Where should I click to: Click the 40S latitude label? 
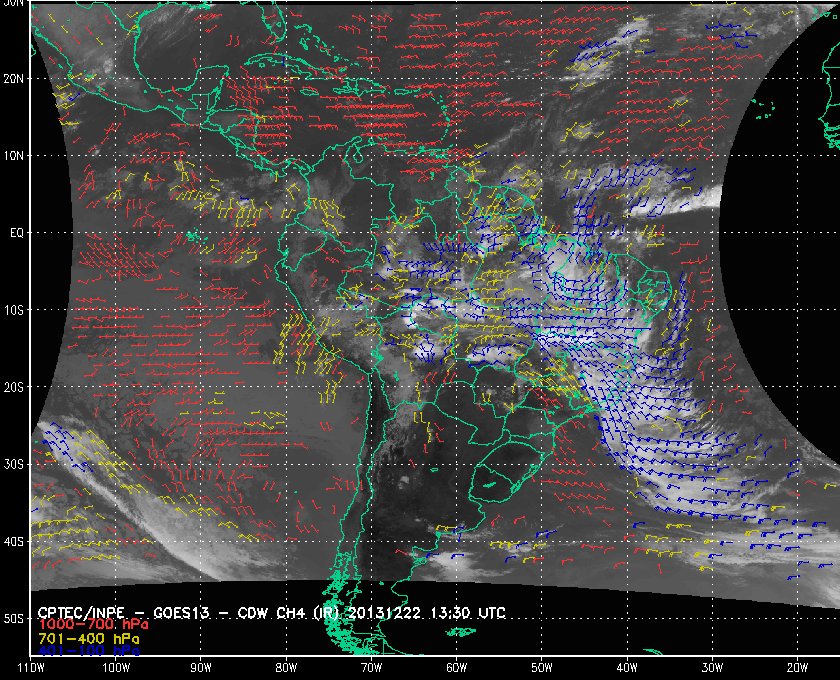click(13, 541)
